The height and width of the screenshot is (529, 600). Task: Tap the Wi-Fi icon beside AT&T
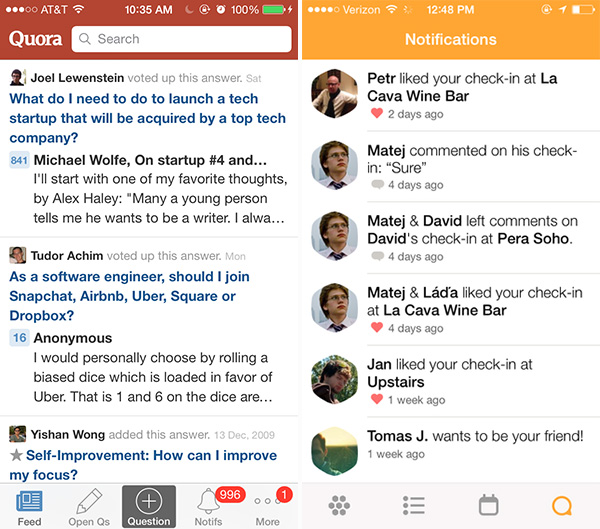click(78, 9)
